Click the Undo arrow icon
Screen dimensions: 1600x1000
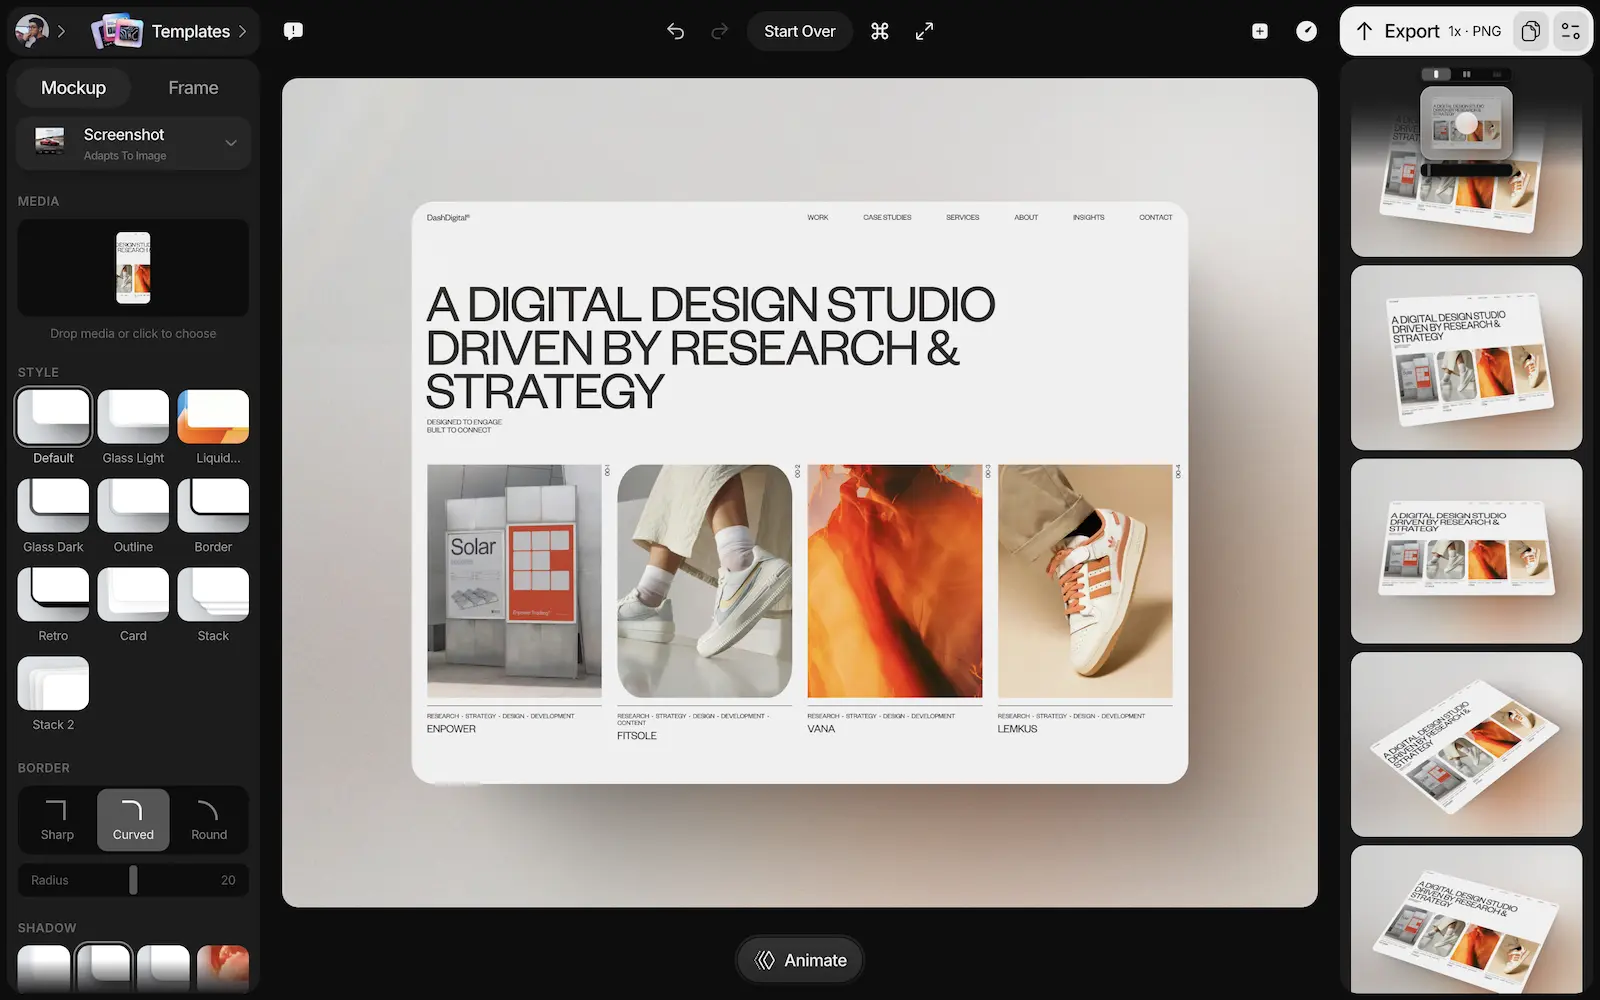(x=675, y=31)
